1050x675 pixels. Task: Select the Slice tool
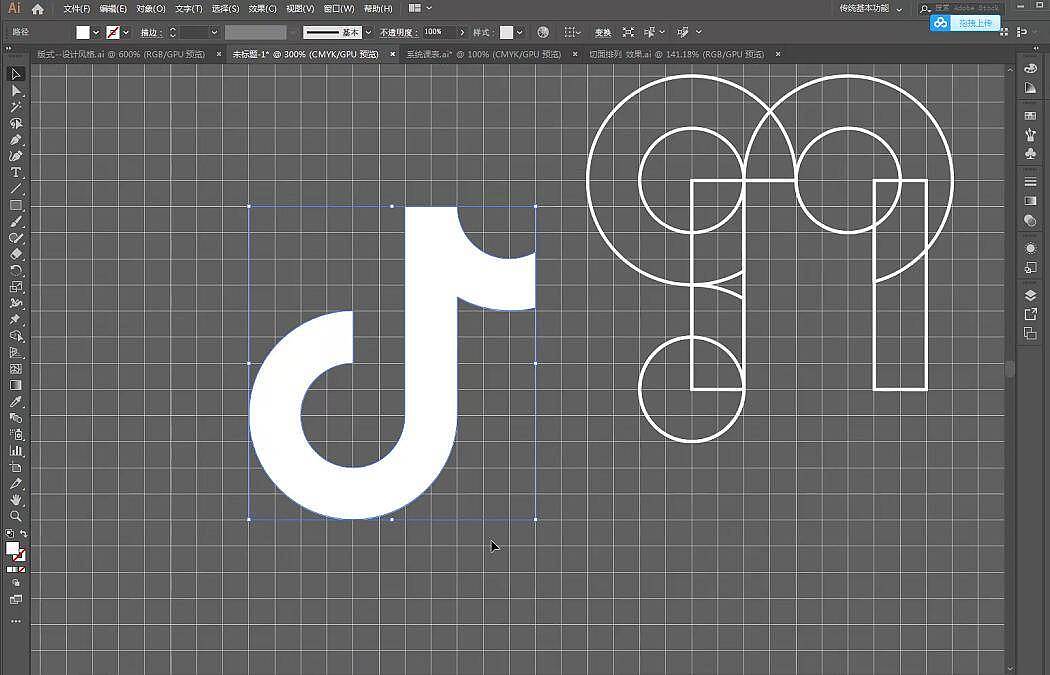(x=16, y=483)
